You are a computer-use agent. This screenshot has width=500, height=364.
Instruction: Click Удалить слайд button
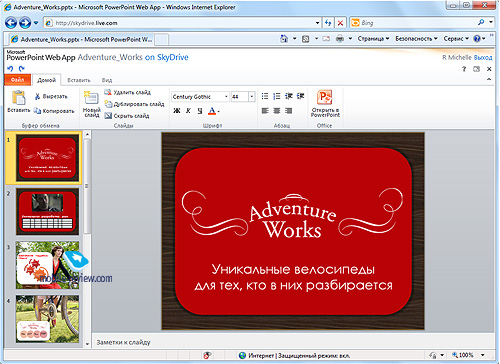click(x=128, y=92)
